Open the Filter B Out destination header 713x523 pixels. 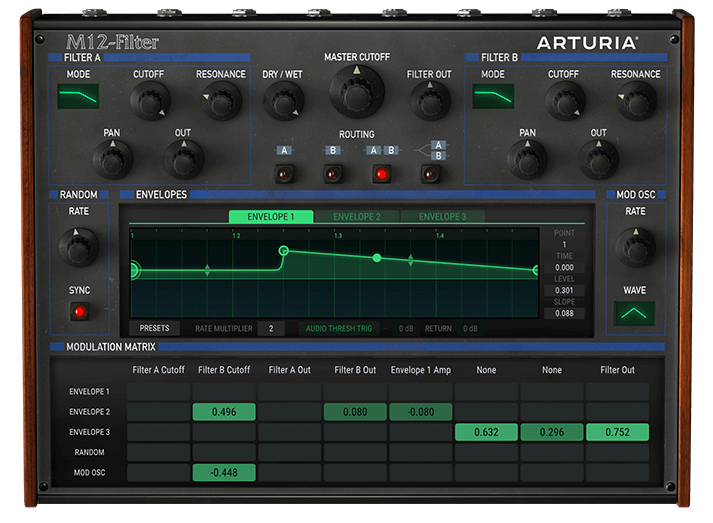355,370
